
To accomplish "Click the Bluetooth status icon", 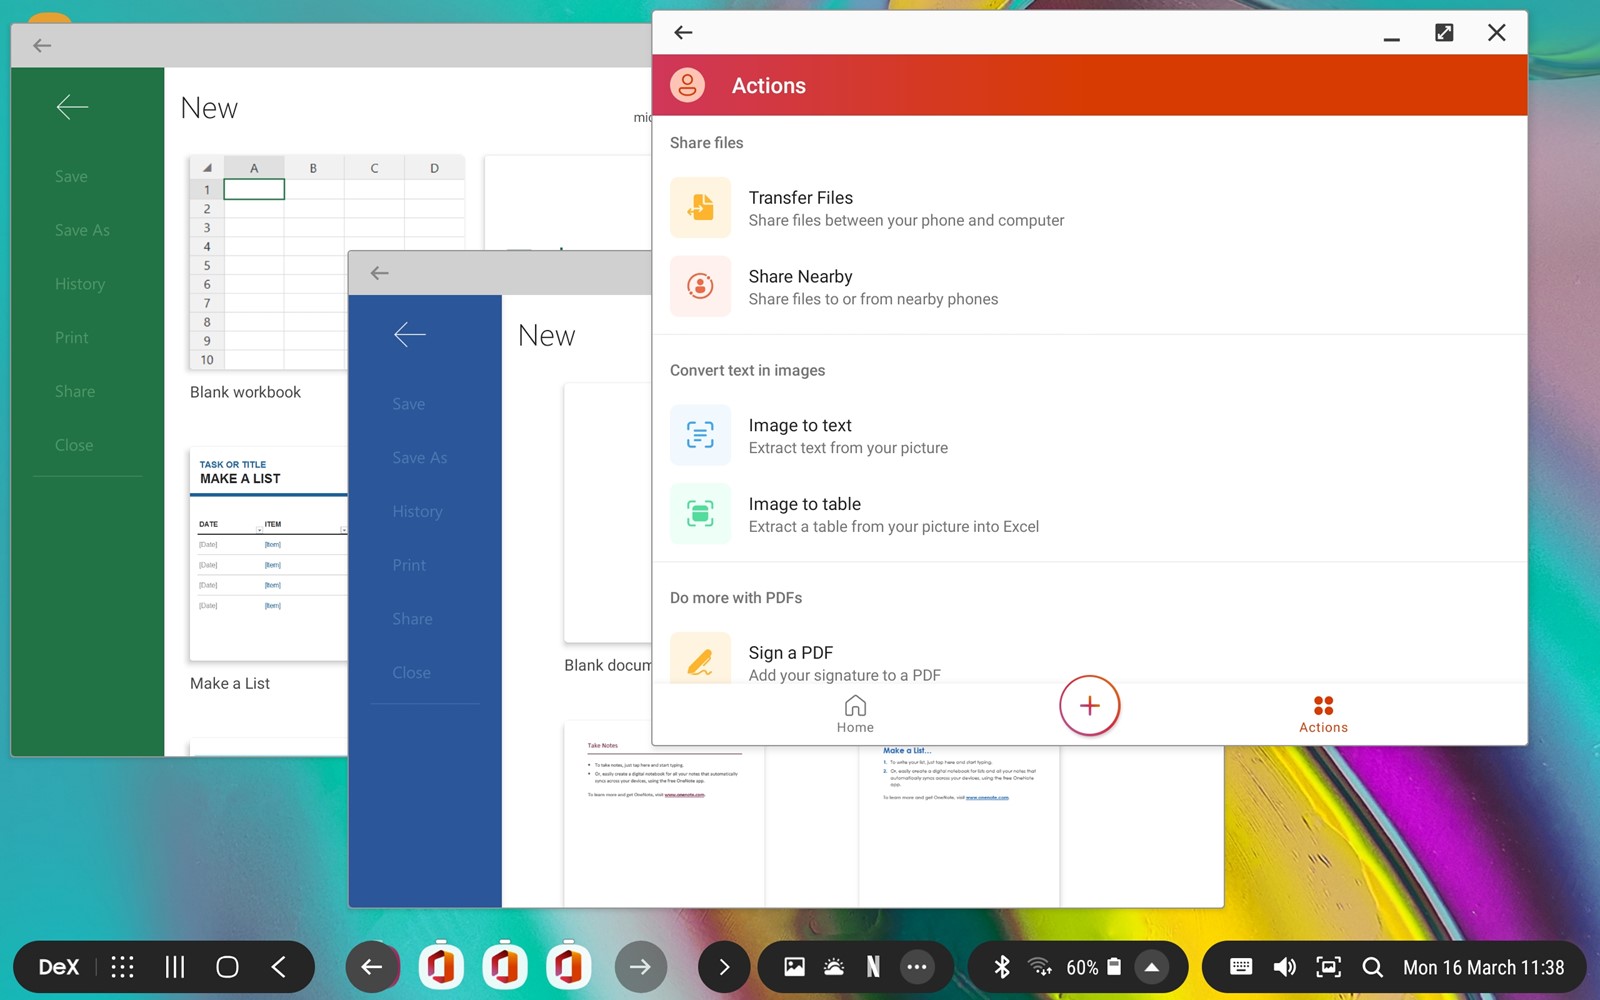I will [1001, 967].
